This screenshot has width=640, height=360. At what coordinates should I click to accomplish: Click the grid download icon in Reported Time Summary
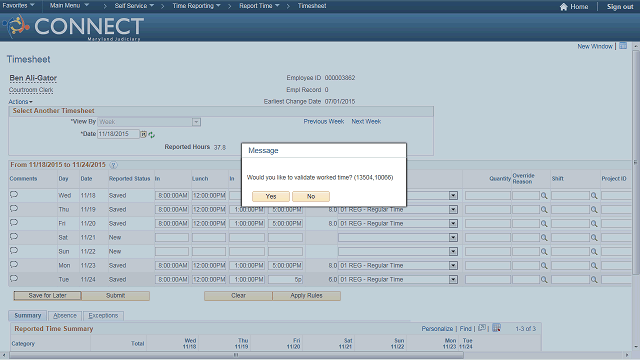coord(496,328)
